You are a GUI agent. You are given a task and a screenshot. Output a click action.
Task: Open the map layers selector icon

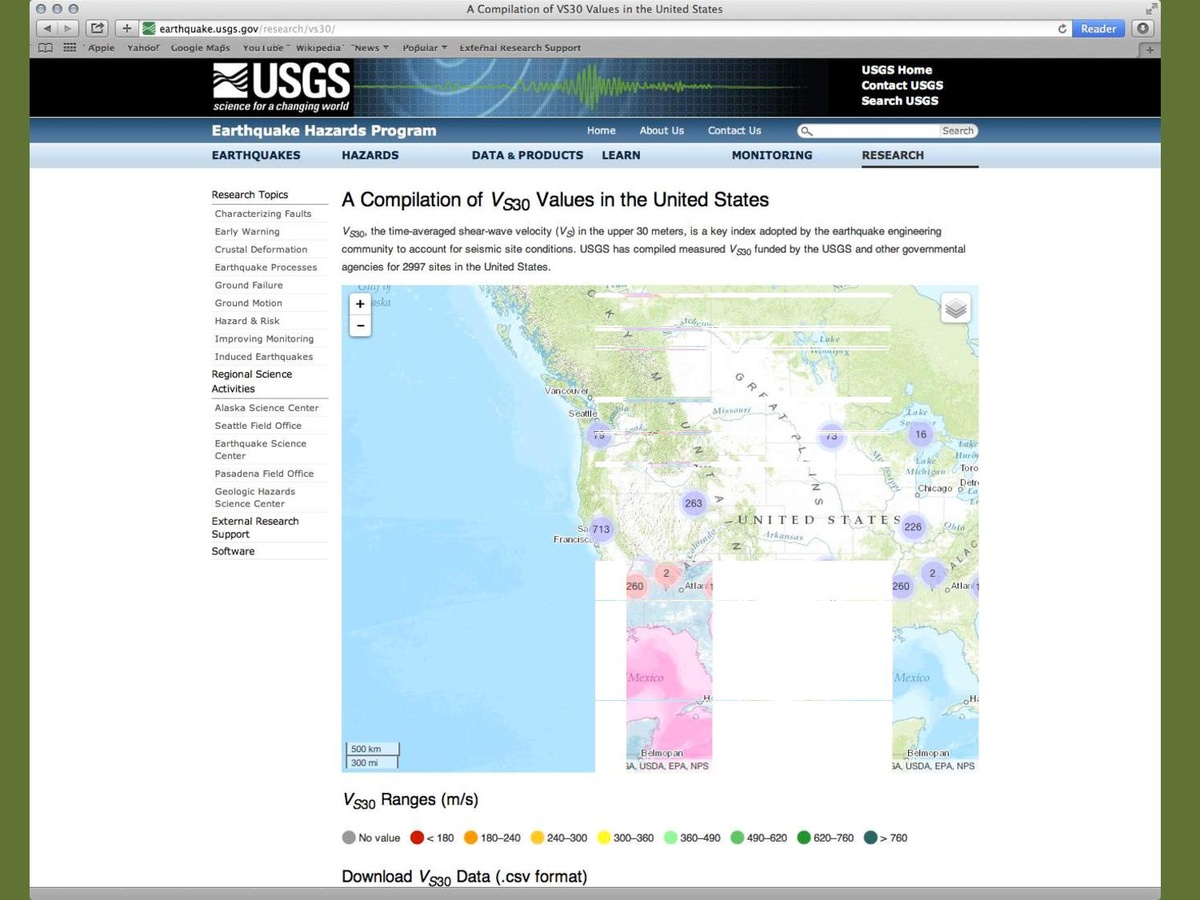pos(956,309)
